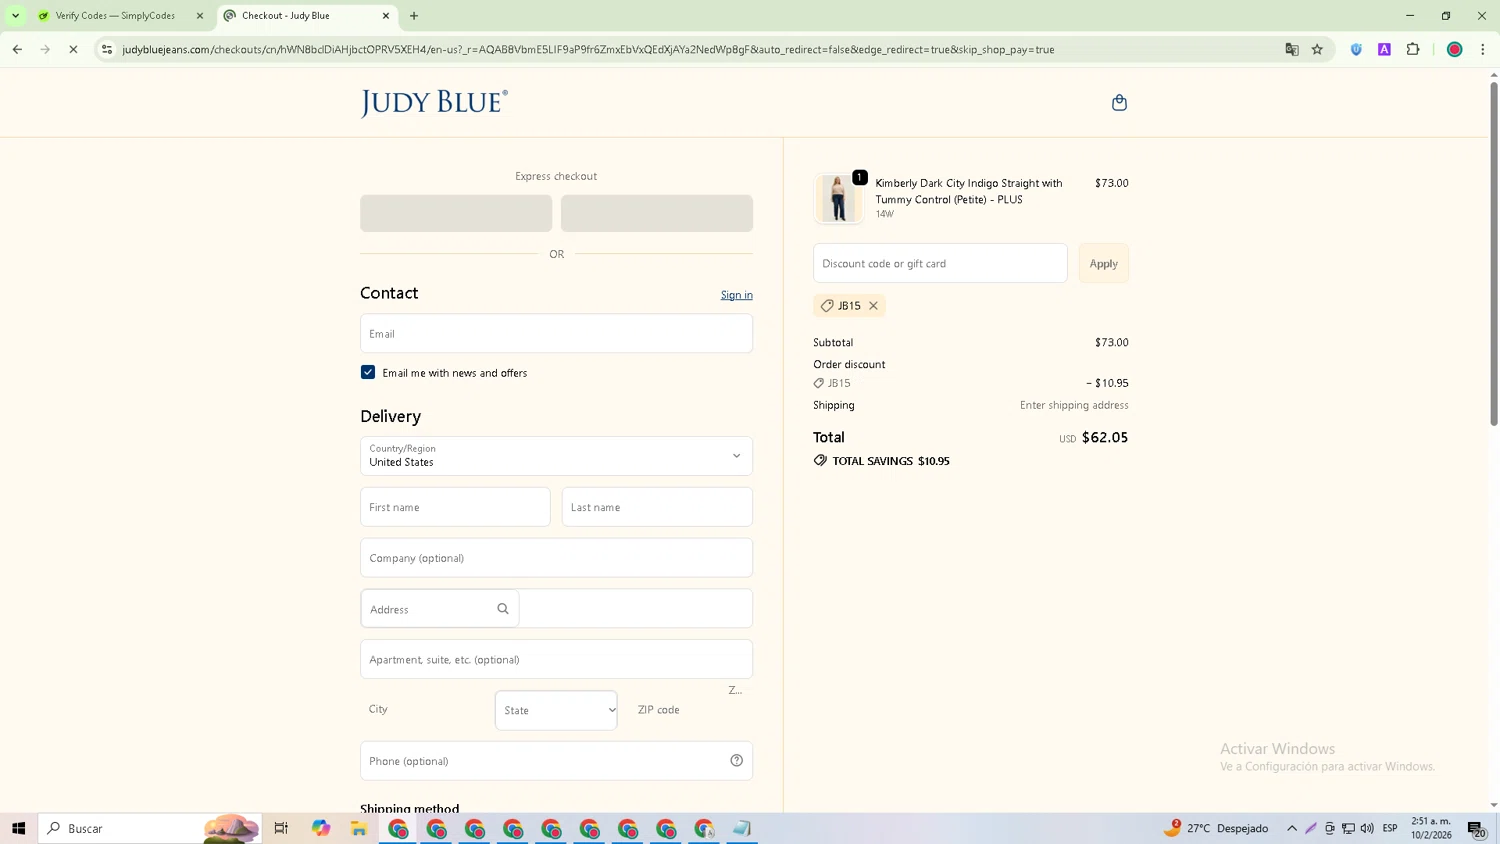Open the tab search dropdown arrow
Viewport: 1500px width, 844px height.
[x=15, y=16]
